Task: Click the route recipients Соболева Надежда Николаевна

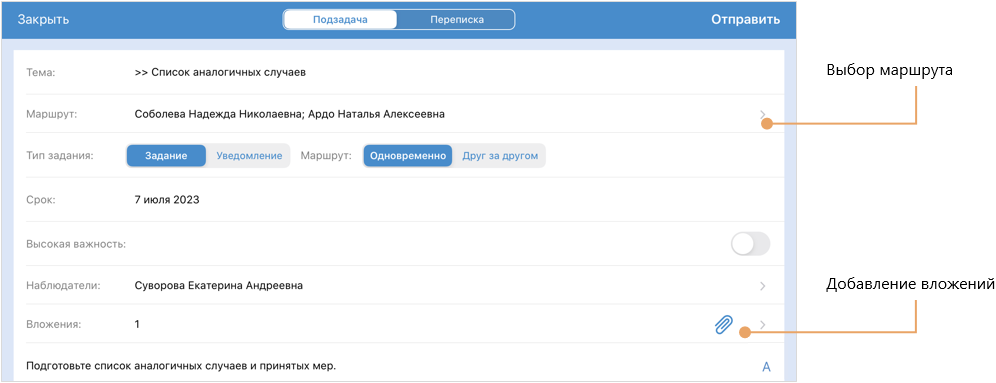Action: pos(218,114)
